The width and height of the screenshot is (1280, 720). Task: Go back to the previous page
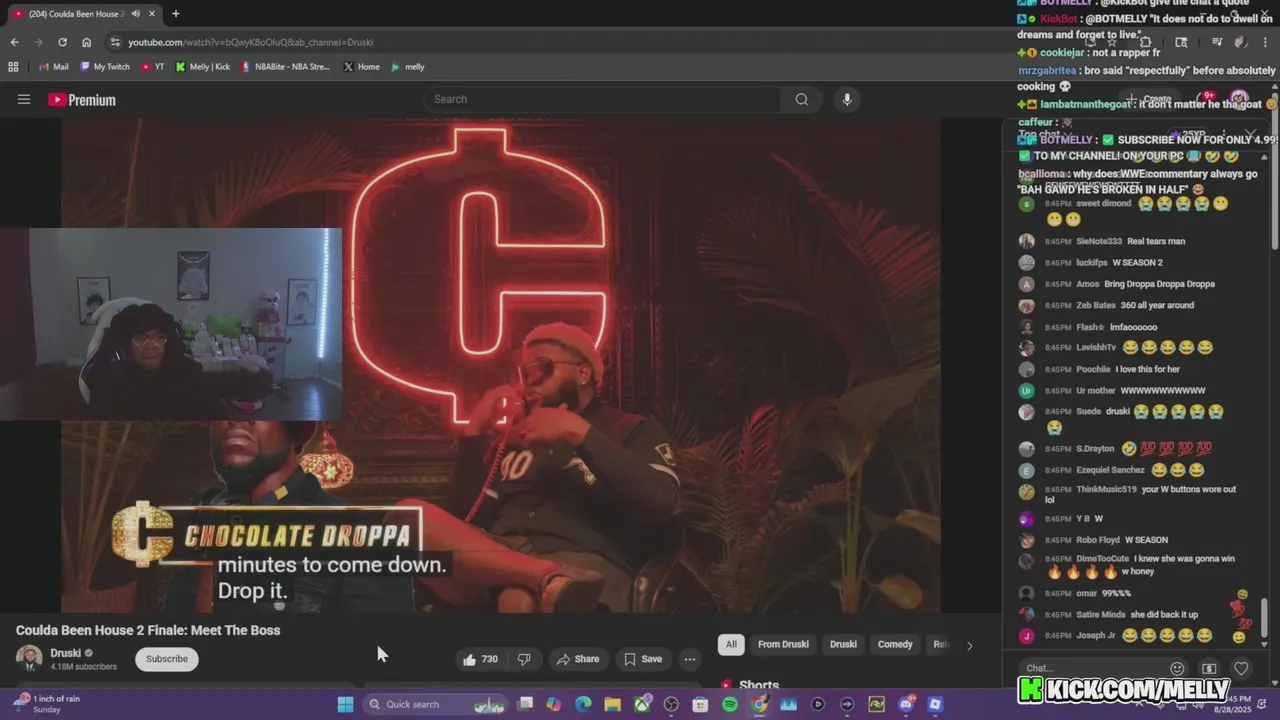point(14,42)
